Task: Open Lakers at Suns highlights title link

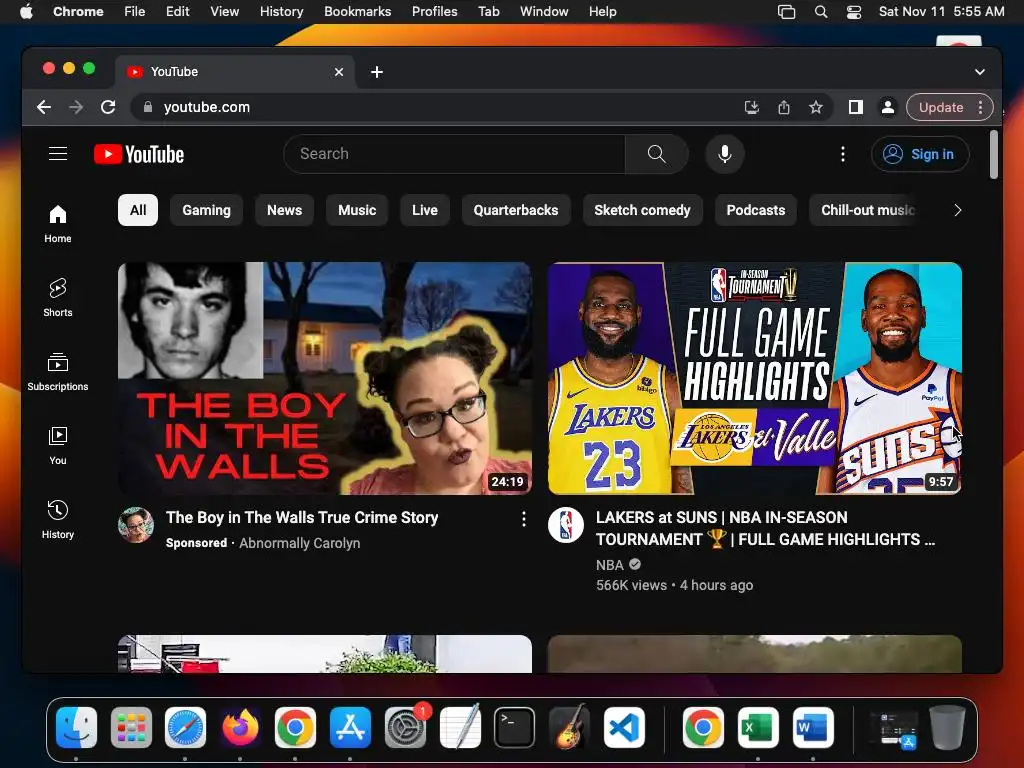Action: (x=765, y=528)
